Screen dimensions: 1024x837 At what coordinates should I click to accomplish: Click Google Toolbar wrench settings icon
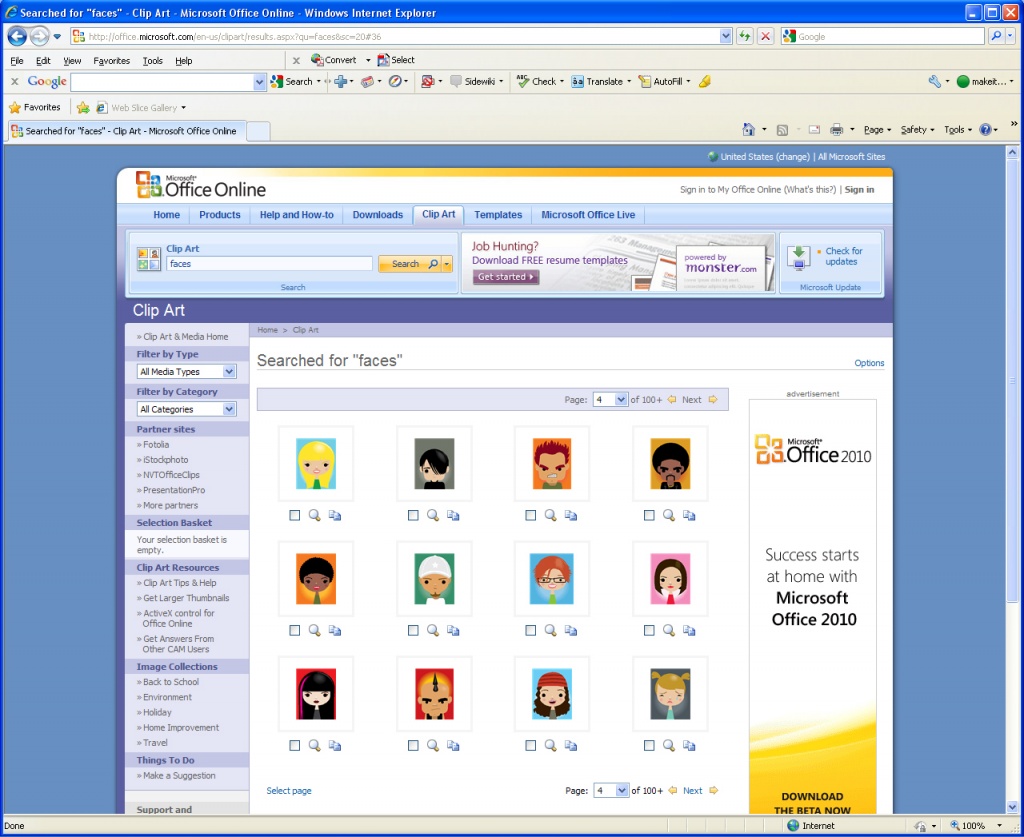click(935, 82)
